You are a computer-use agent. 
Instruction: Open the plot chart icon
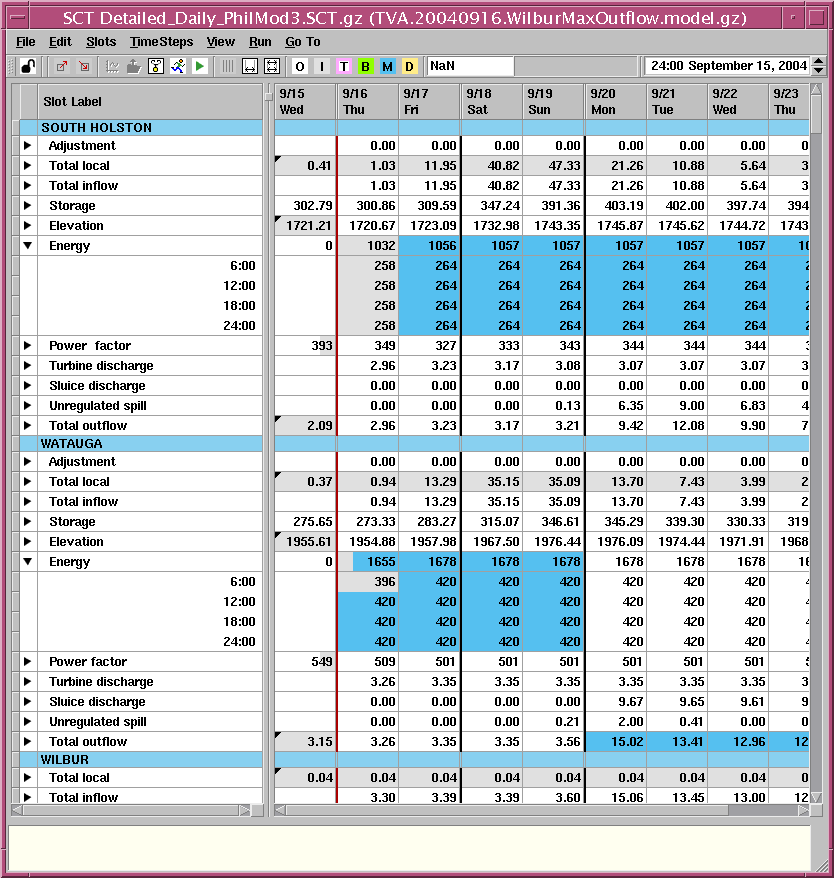tap(113, 67)
